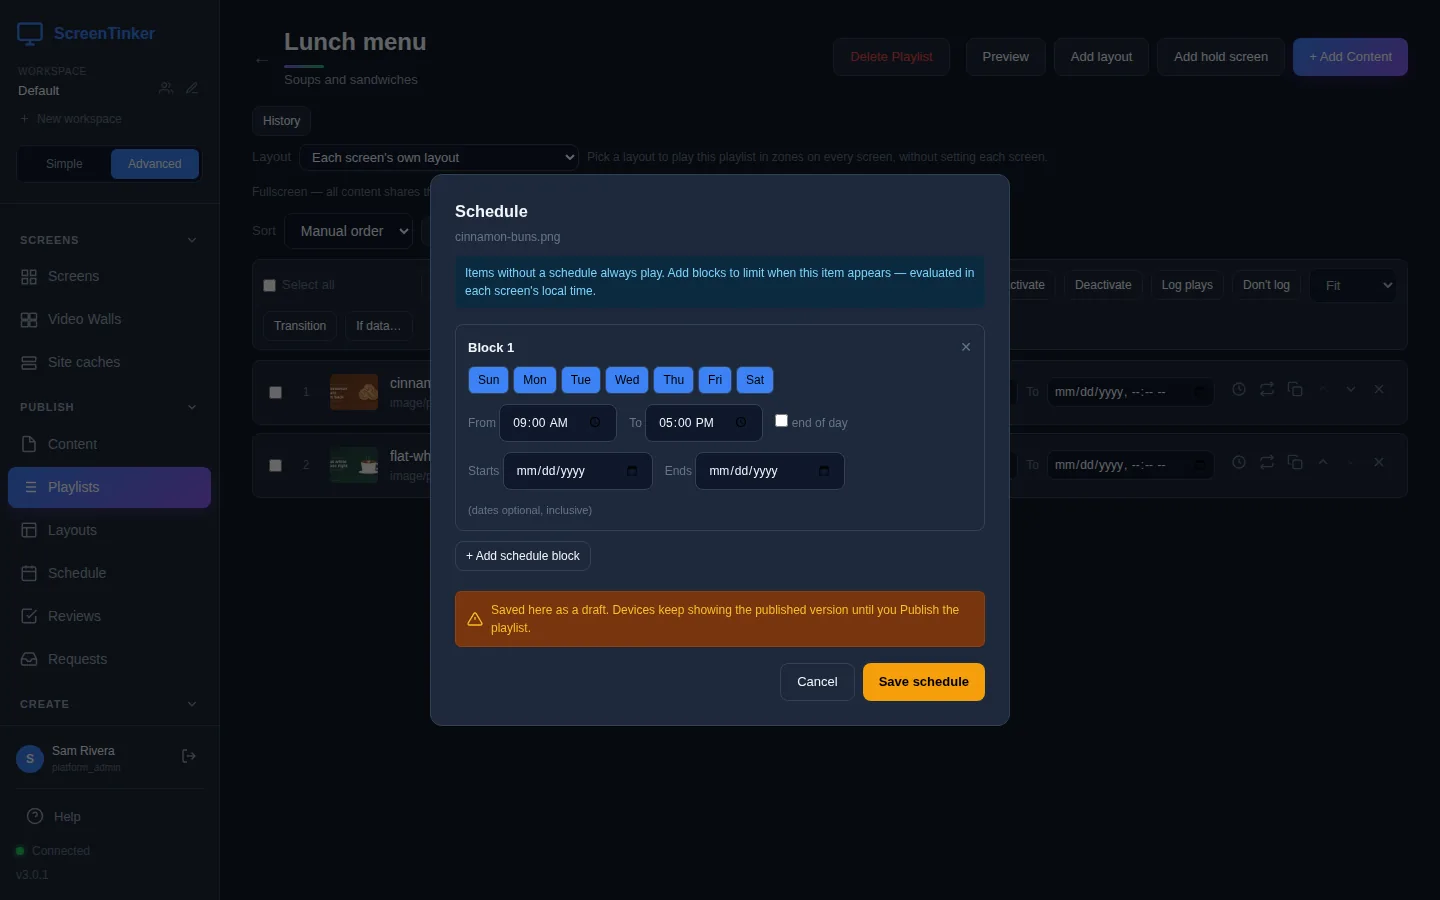Toggle Thu in Block 1
1440x900 pixels.
(674, 380)
